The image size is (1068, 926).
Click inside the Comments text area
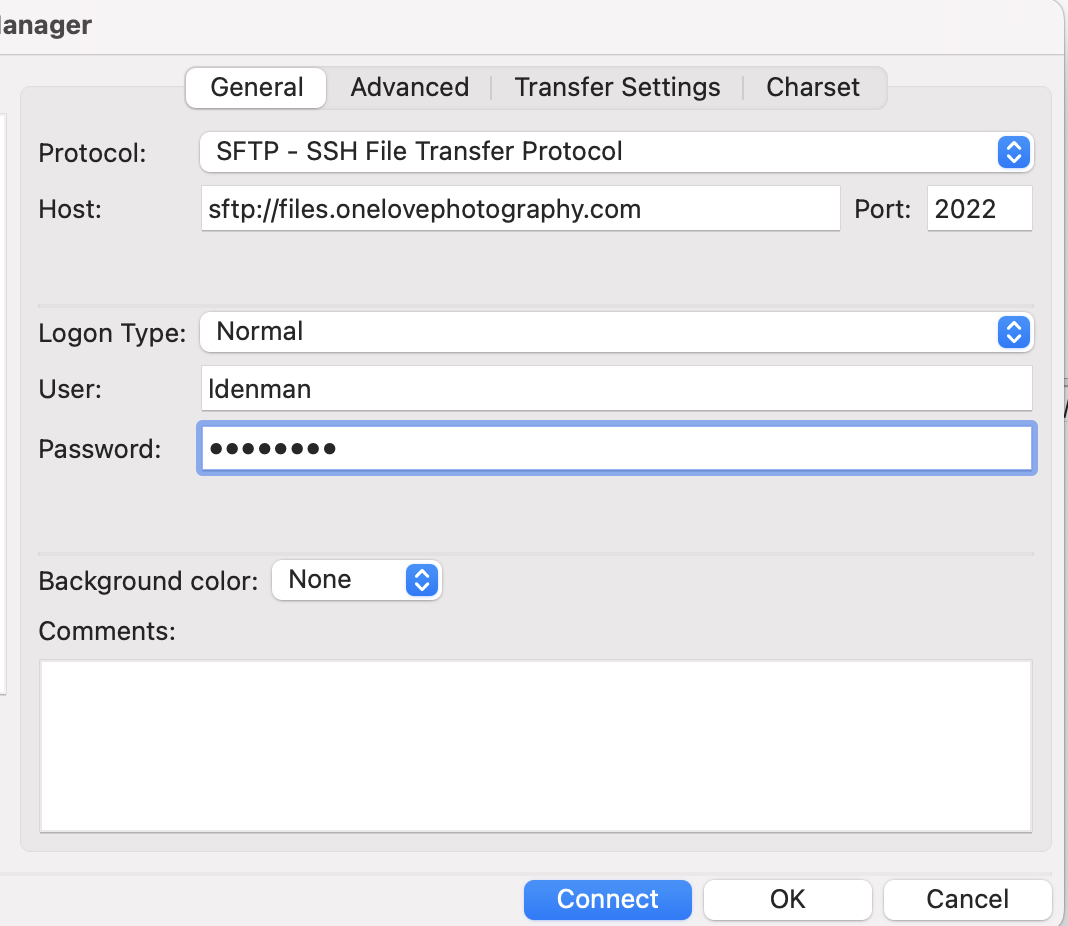(535, 745)
